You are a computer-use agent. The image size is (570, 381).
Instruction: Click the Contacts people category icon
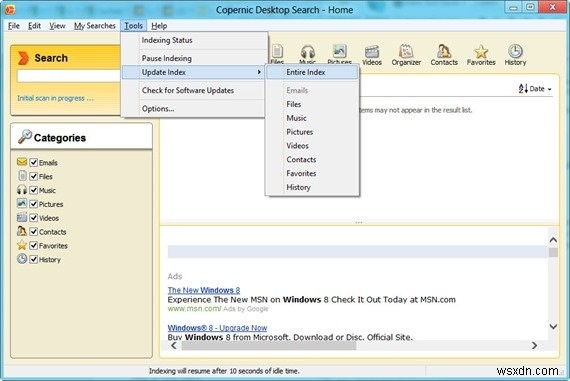[22, 231]
